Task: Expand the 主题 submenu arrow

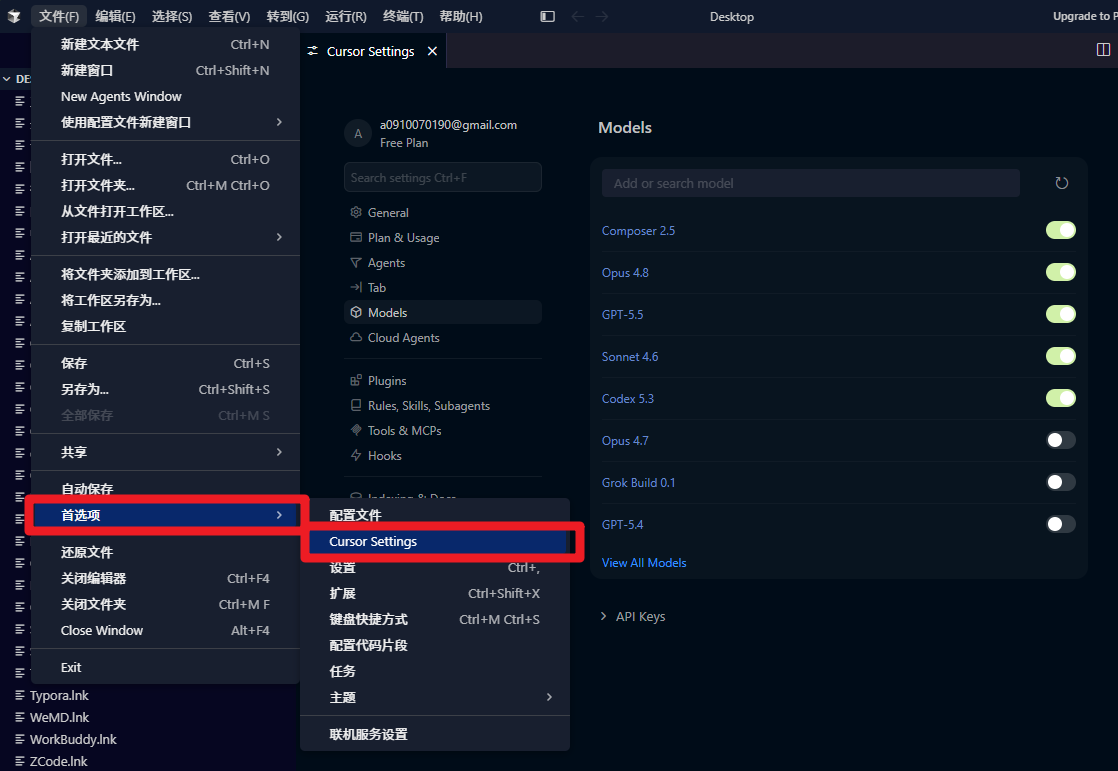Action: point(549,697)
